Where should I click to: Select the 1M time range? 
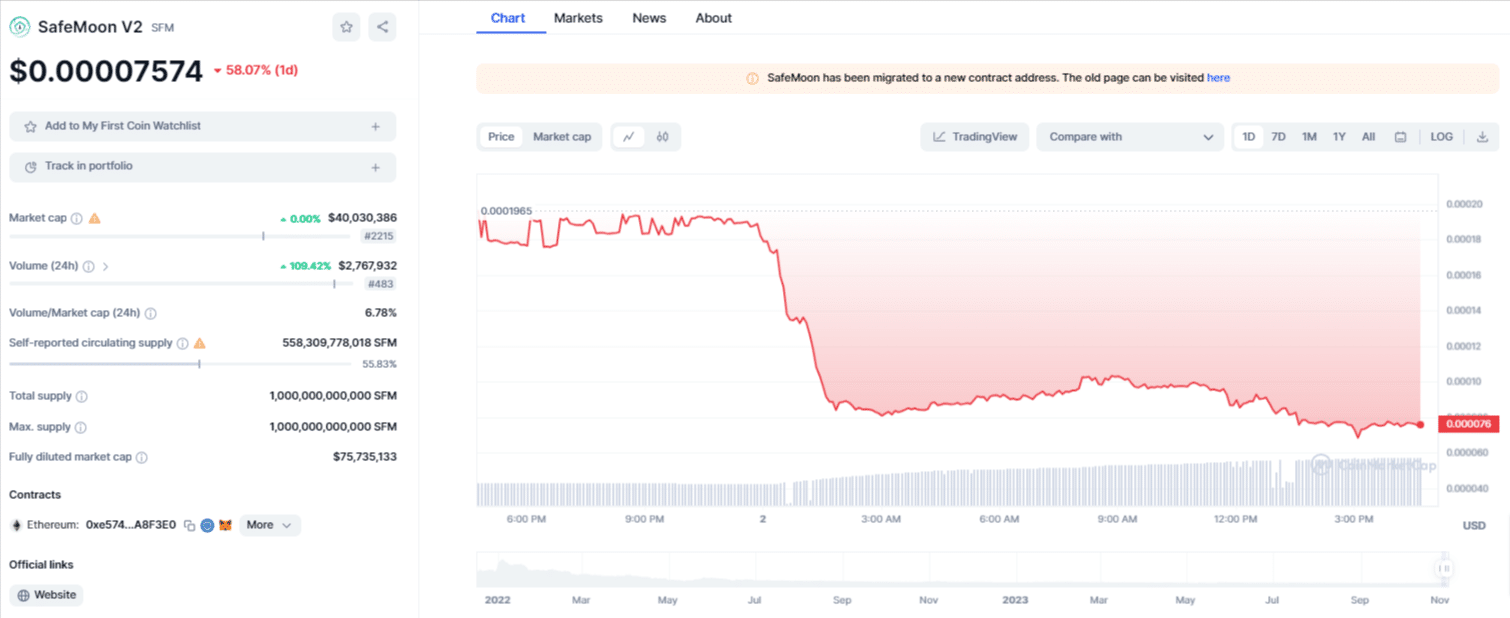[1309, 137]
